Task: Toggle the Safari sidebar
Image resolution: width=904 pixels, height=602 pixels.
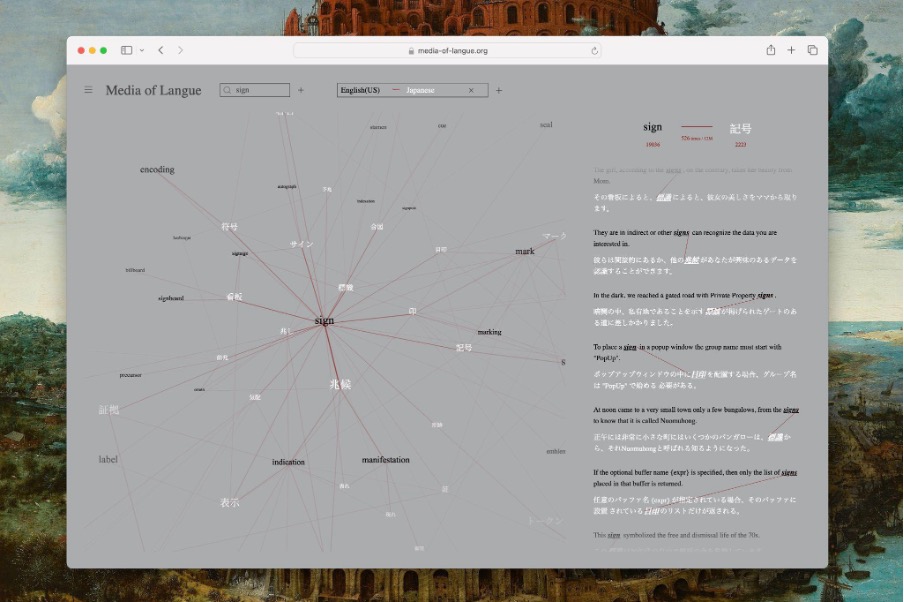Action: click(127, 50)
